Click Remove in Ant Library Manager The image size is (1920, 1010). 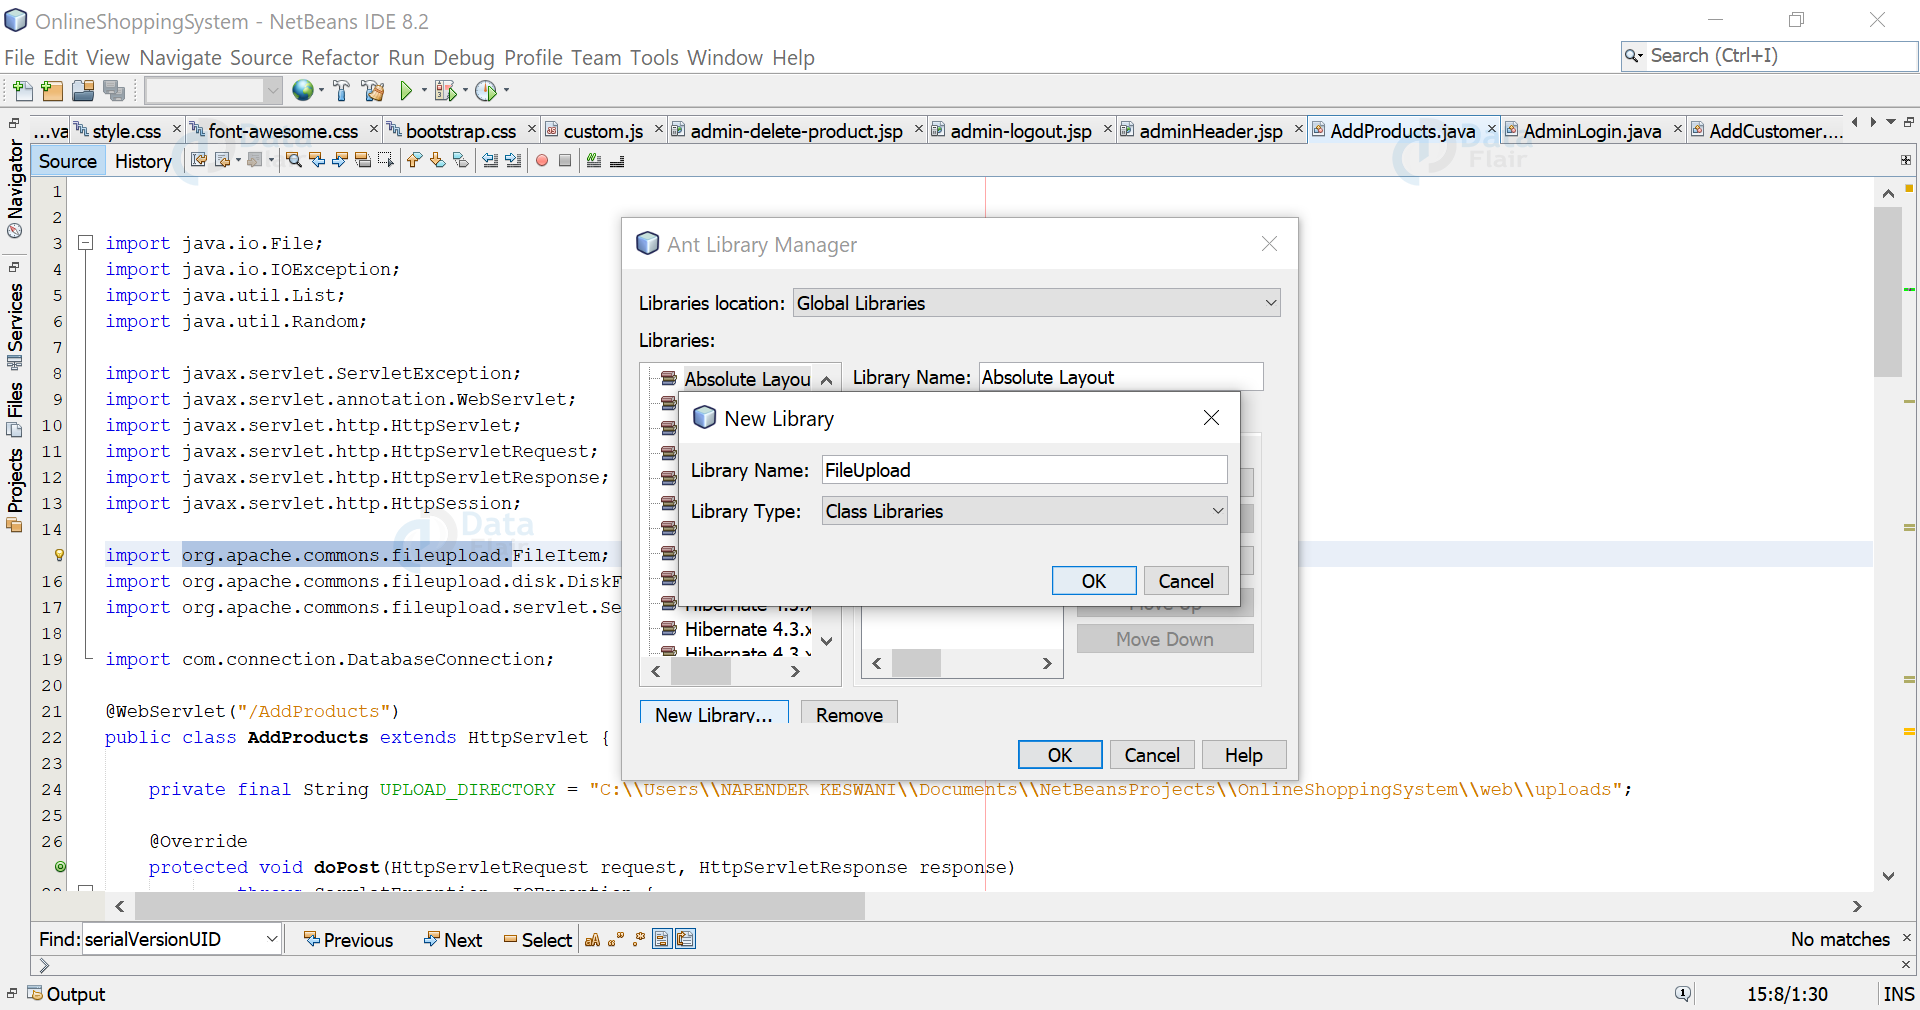pyautogui.click(x=849, y=713)
